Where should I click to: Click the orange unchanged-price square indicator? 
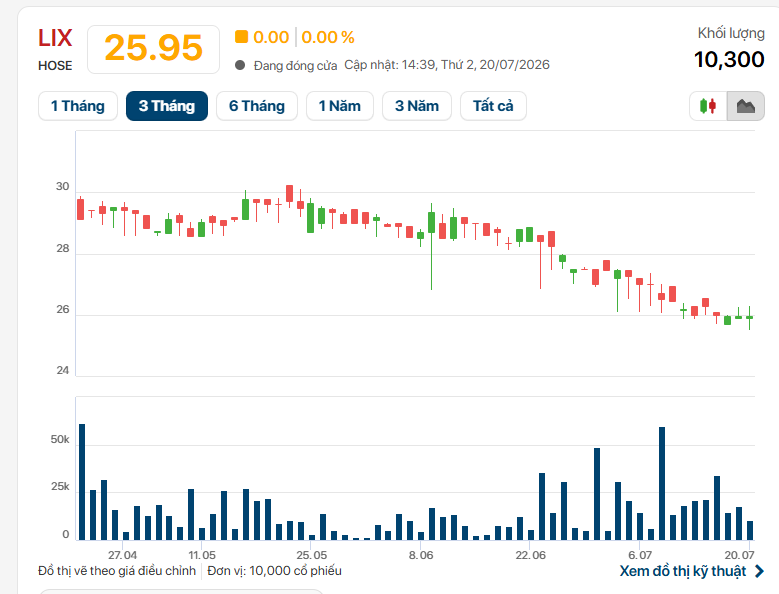point(241,37)
